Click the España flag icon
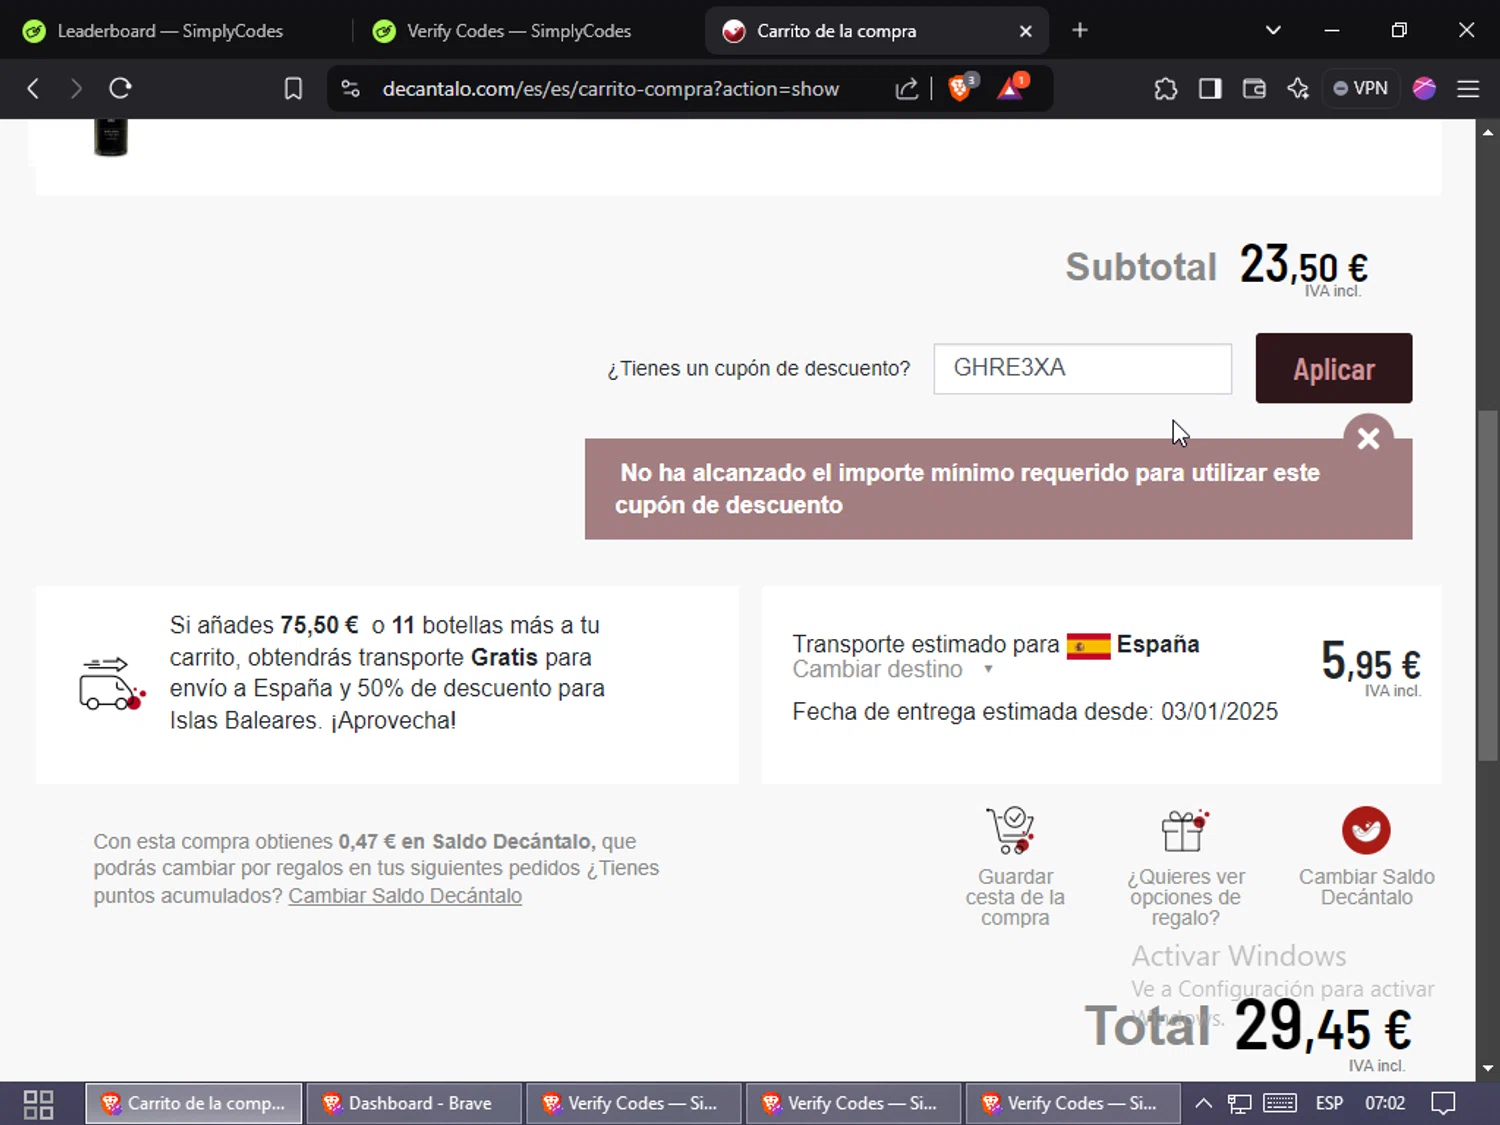Screen dimensions: 1500x1125 [1088, 646]
